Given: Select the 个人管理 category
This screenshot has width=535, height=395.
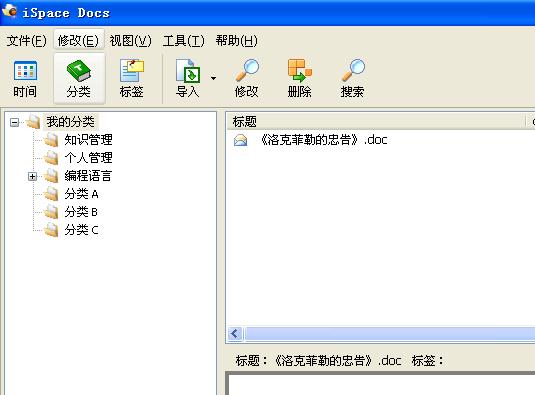Looking at the screenshot, I should point(88,158).
